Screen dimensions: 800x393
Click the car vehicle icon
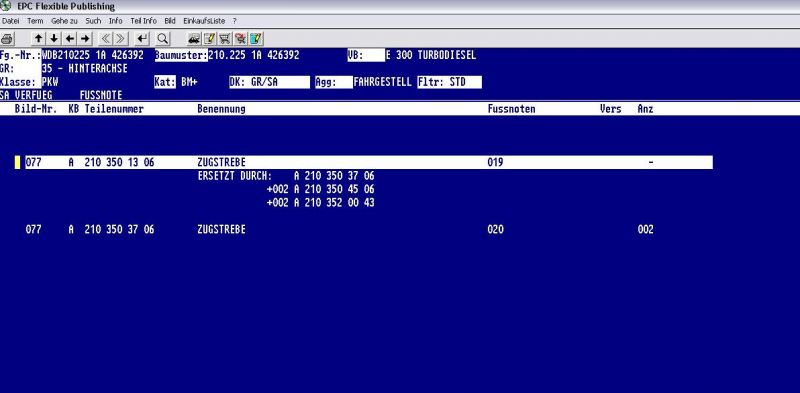(194, 38)
